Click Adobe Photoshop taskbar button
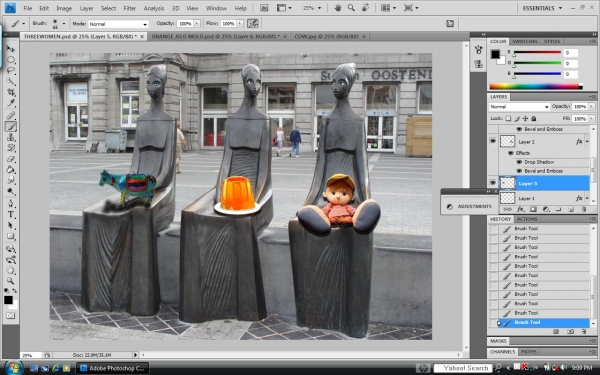This screenshot has height=375, width=600. [x=112, y=368]
